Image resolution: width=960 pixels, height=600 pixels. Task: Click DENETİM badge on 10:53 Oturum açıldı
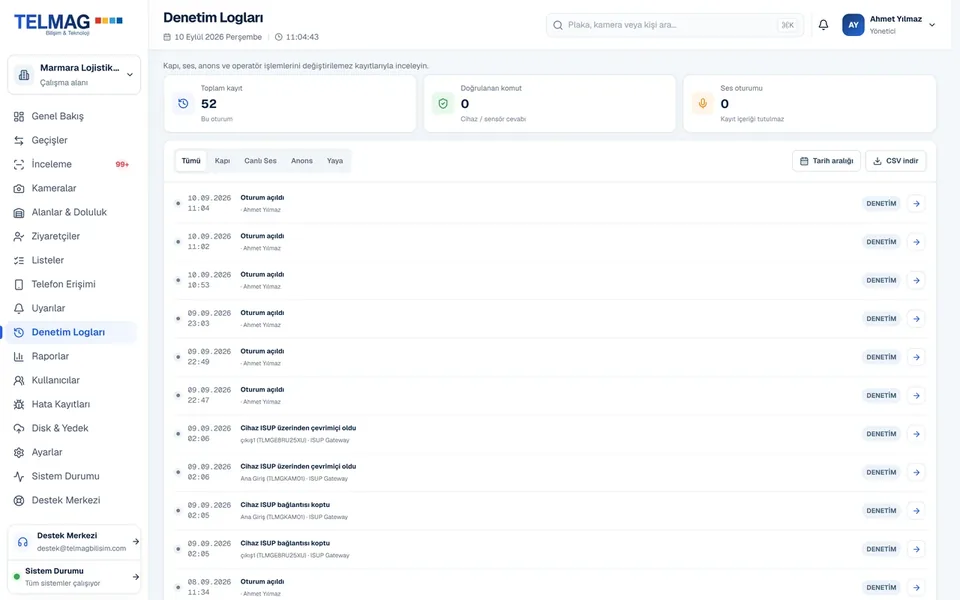(x=881, y=280)
